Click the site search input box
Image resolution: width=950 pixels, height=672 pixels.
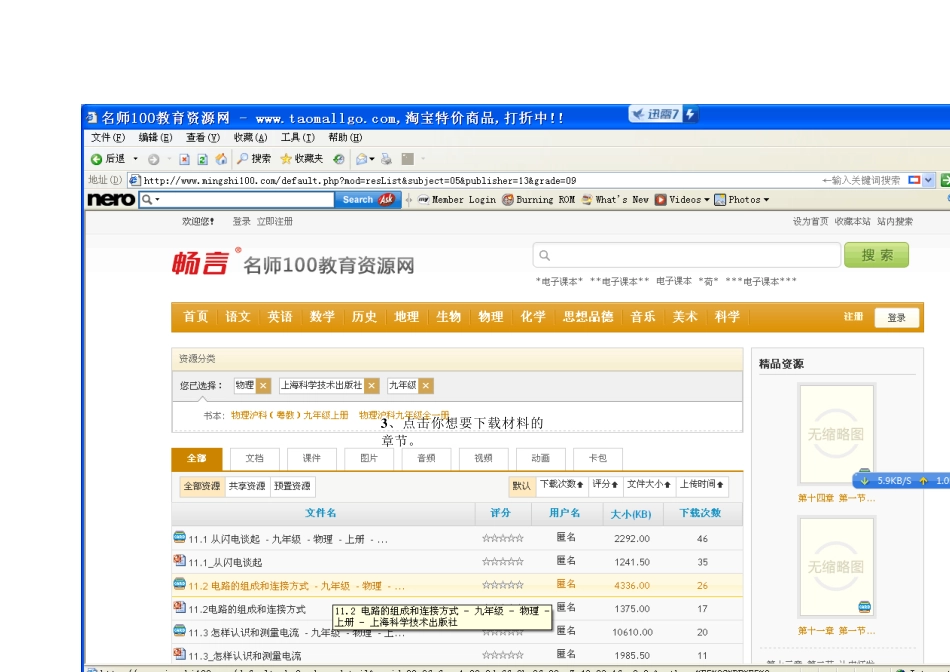pyautogui.click(x=687, y=255)
